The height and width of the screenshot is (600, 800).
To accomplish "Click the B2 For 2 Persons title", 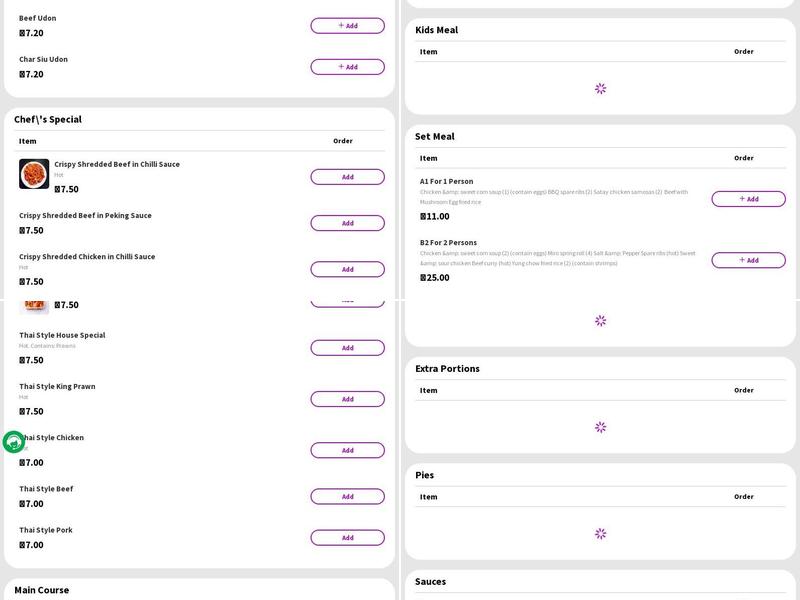I will point(448,242).
